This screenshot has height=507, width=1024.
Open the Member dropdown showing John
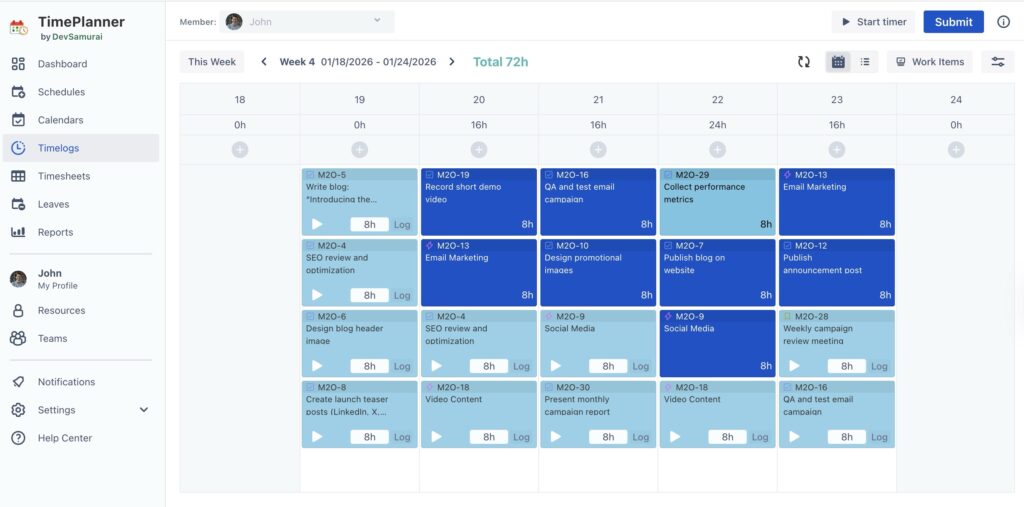[x=308, y=21]
